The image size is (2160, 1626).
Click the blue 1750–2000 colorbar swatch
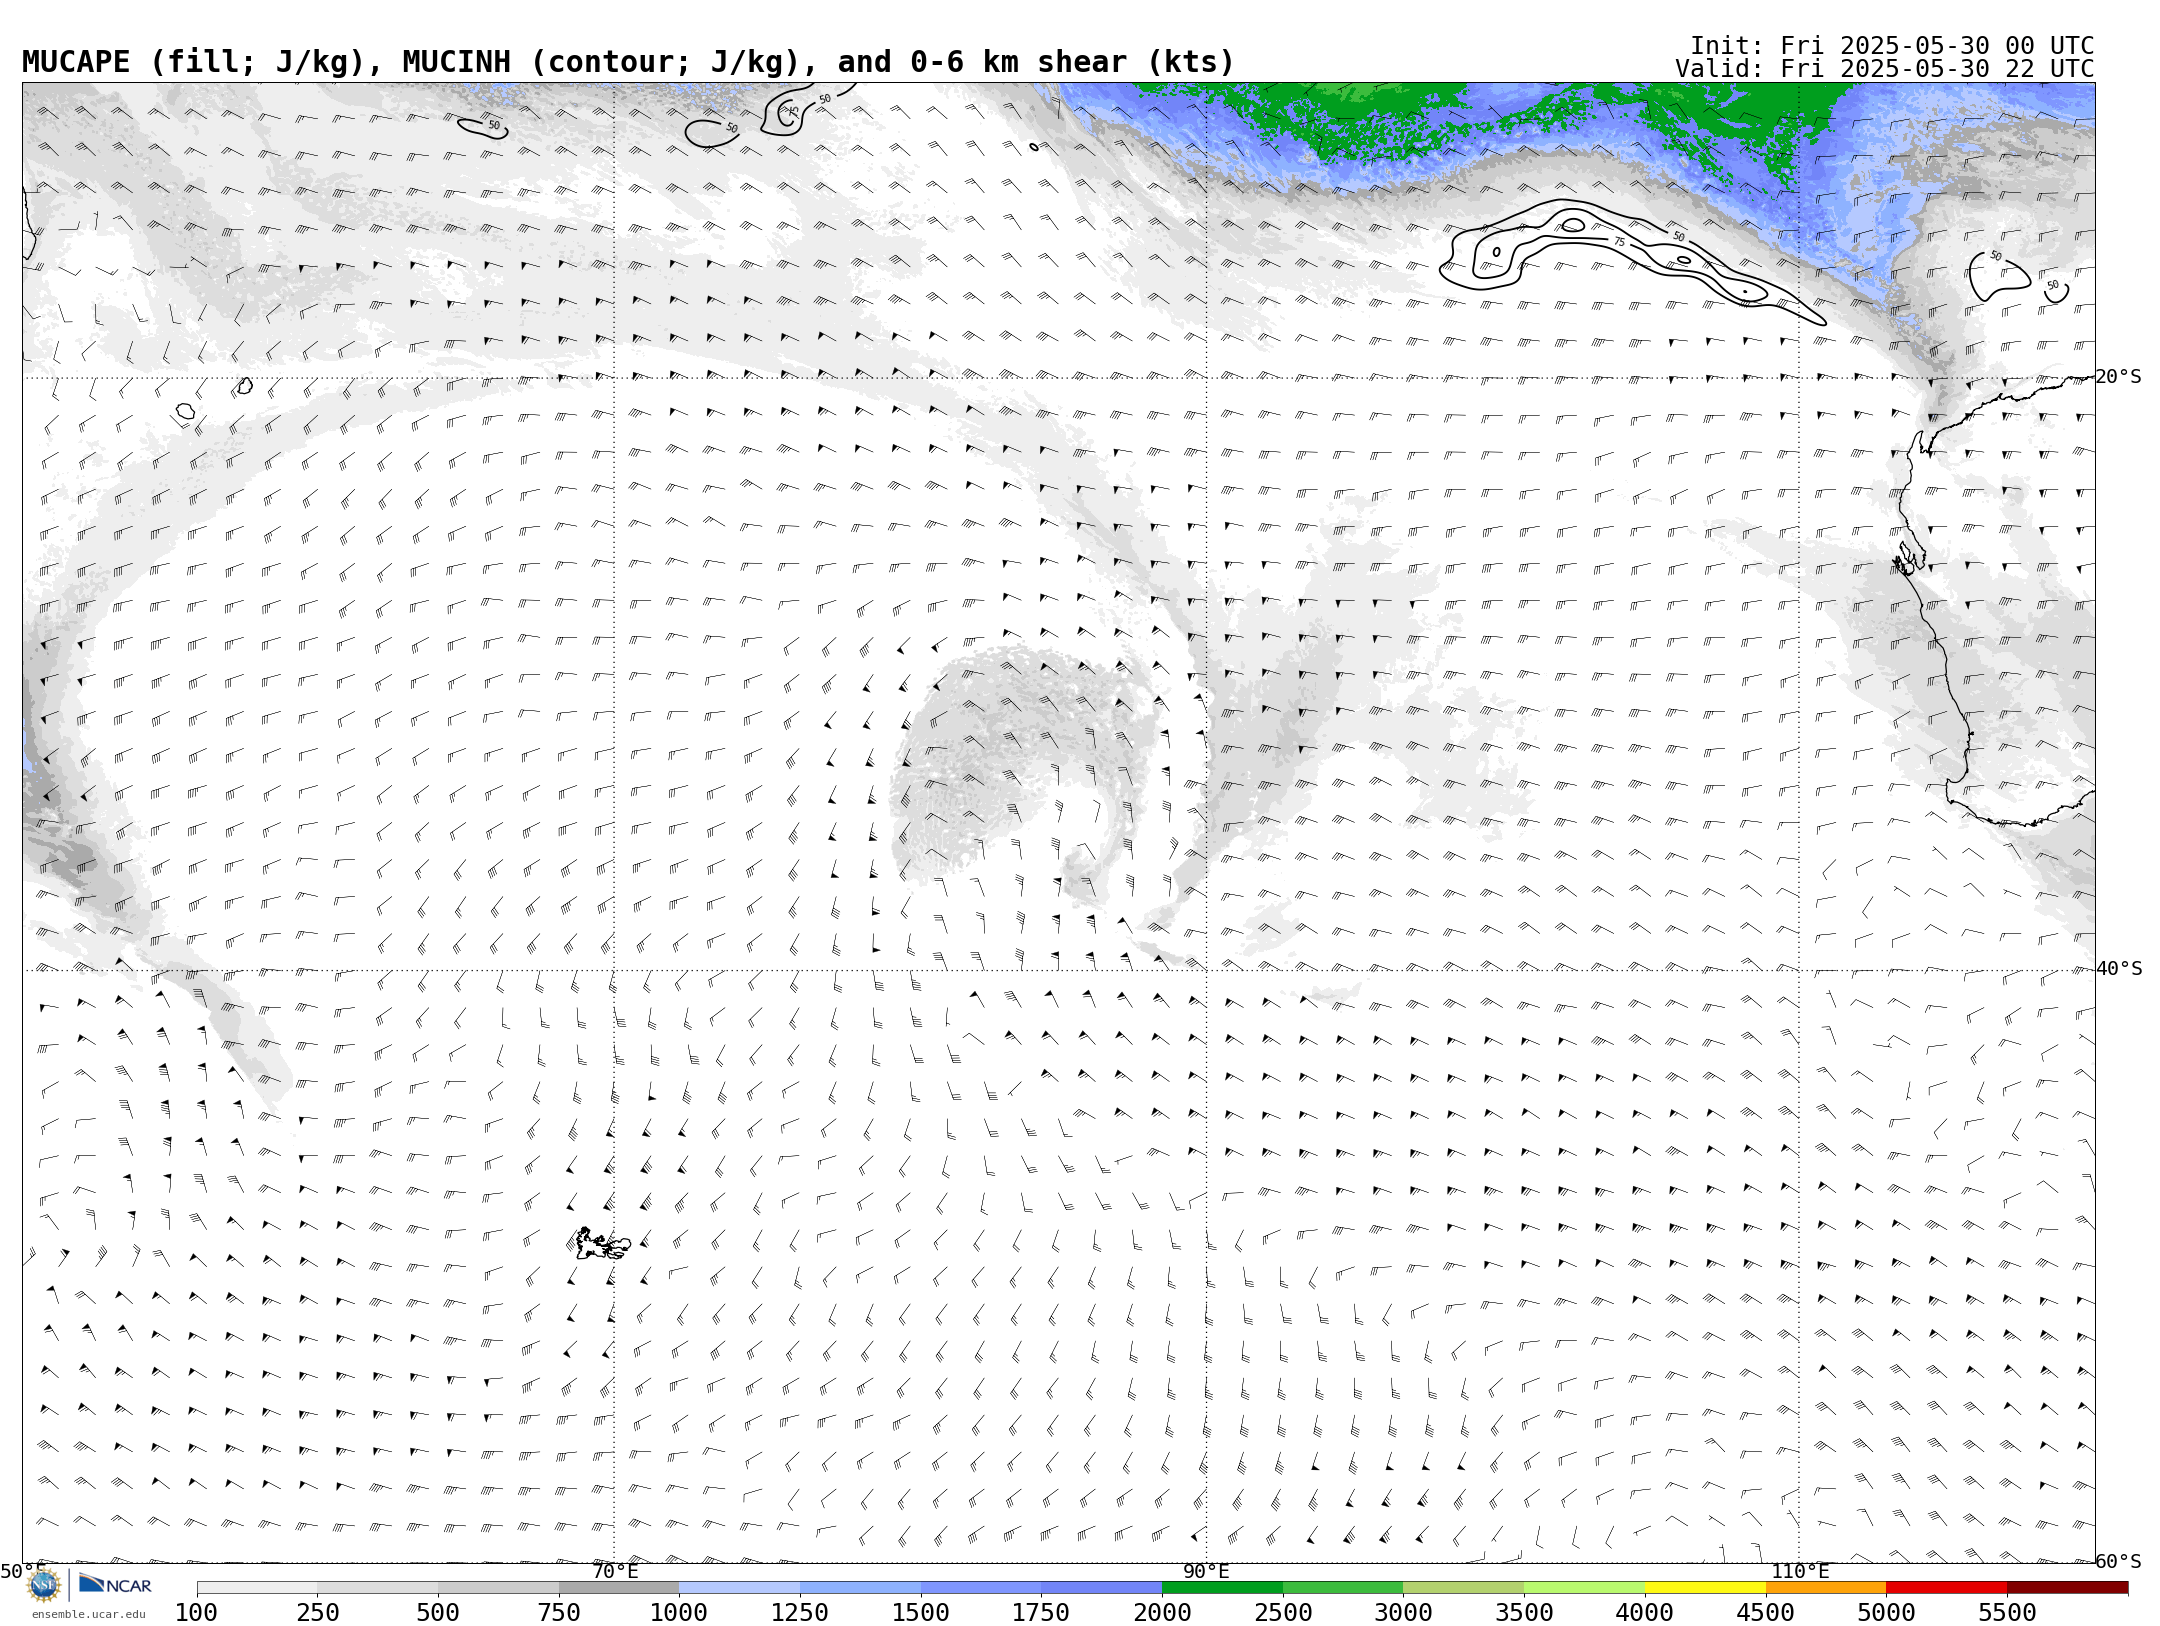point(1101,1588)
